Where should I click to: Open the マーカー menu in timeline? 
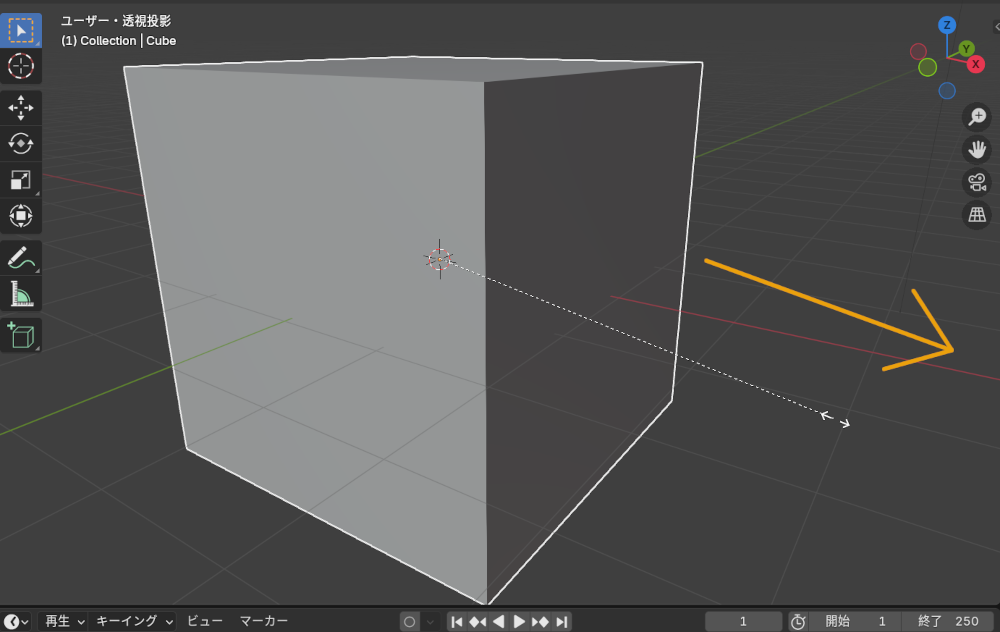pos(263,621)
